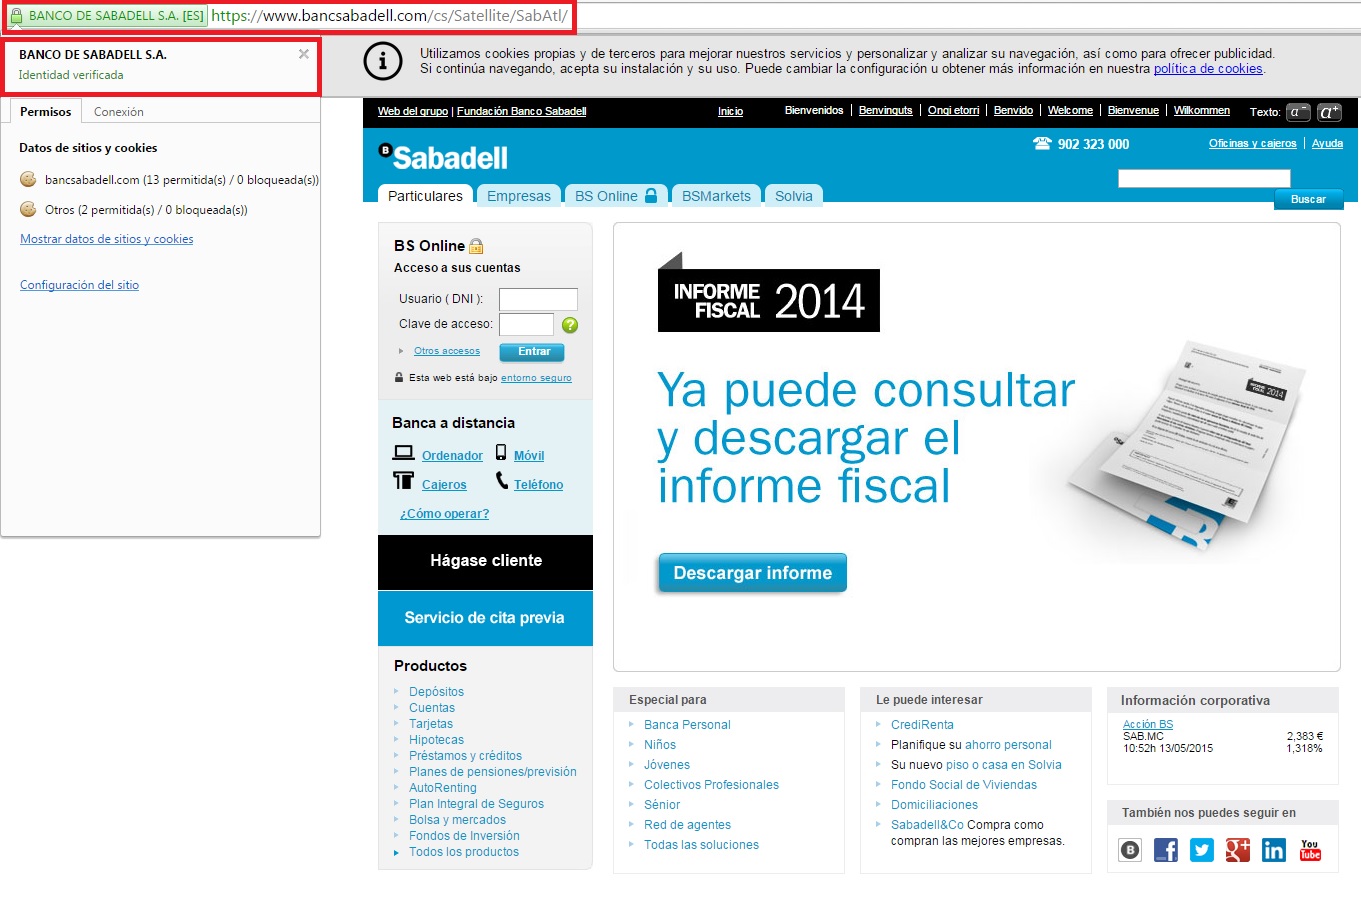
Task: Open Web del grupo link
Action: [413, 111]
